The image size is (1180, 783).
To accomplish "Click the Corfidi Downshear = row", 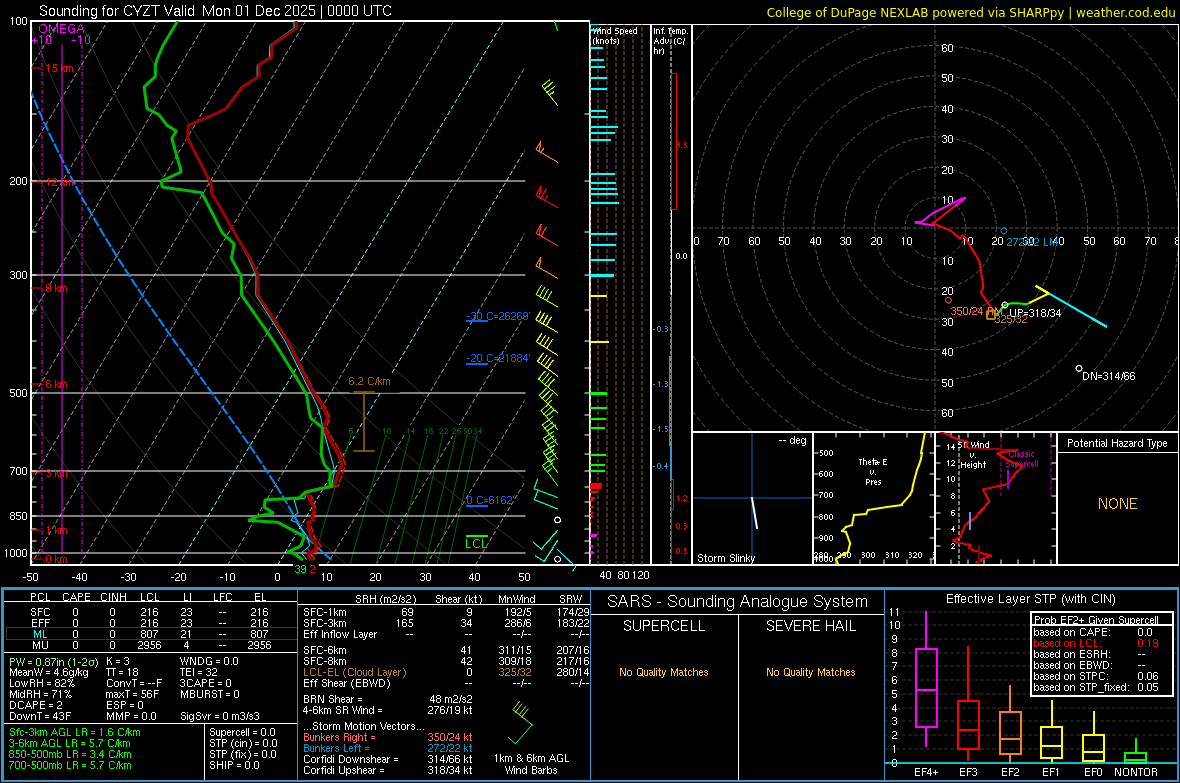I will 388,759.
